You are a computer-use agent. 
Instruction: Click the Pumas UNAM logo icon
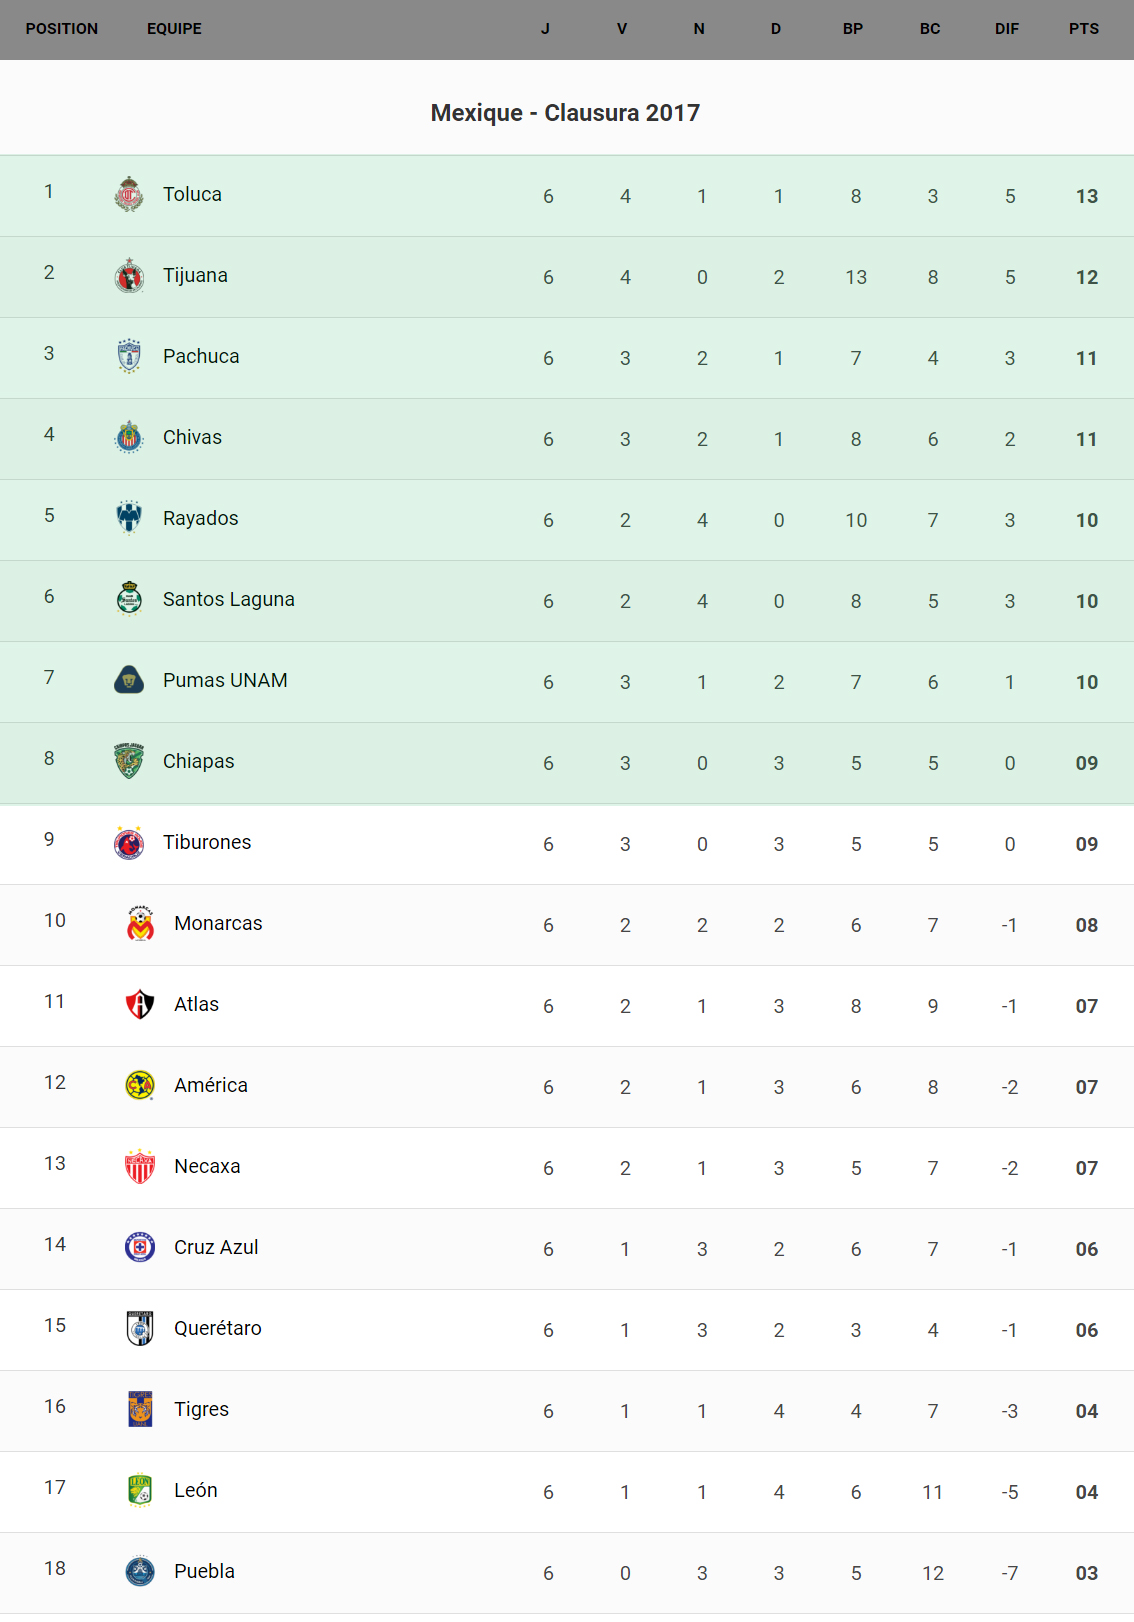coord(129,680)
